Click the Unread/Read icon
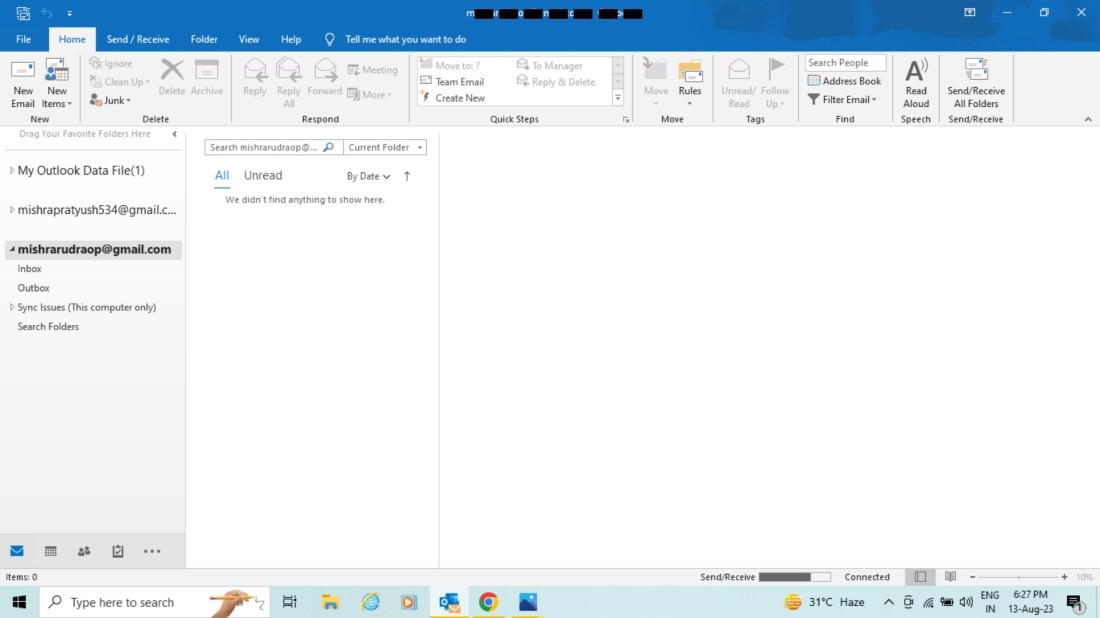Screen dimensions: 1100x618 tap(738, 83)
